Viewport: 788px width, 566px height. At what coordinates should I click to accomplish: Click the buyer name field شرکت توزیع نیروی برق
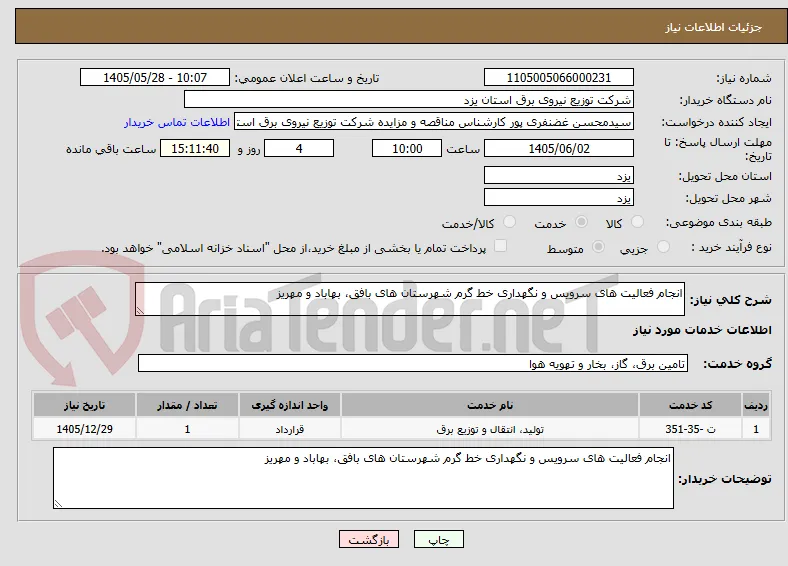coord(409,100)
